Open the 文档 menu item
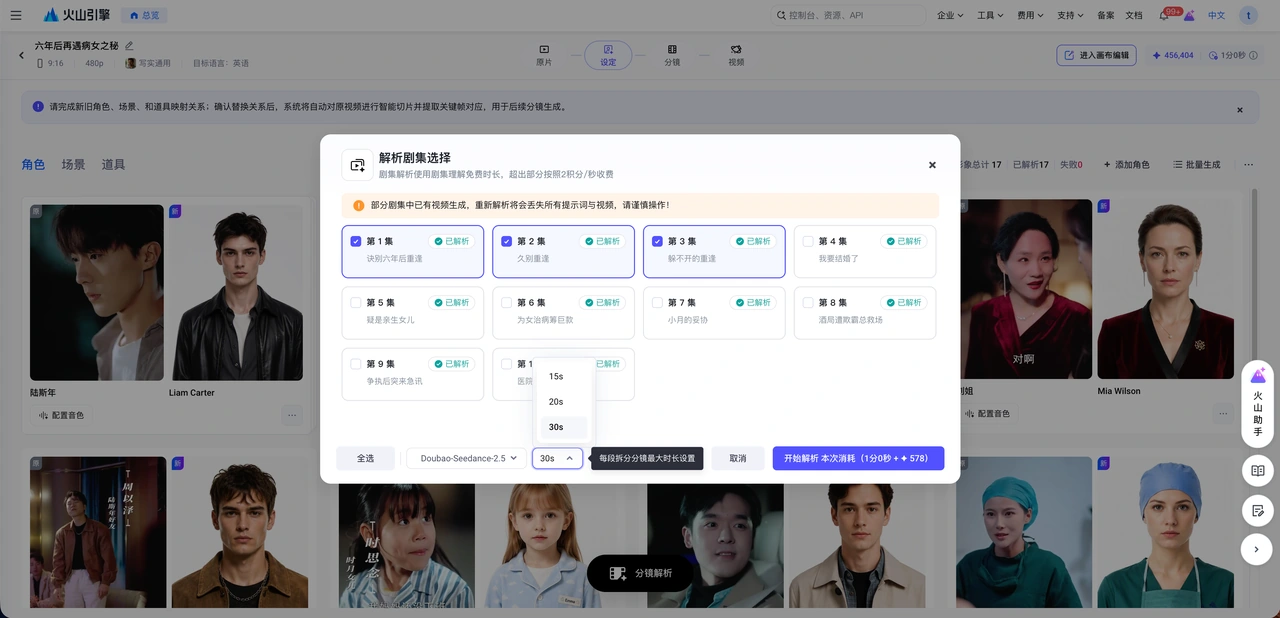 pyautogui.click(x=1134, y=15)
